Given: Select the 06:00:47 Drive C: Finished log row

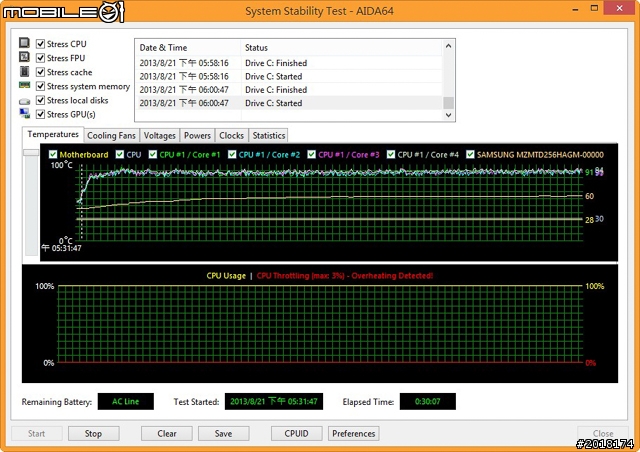Looking at the screenshot, I should click(x=289, y=89).
